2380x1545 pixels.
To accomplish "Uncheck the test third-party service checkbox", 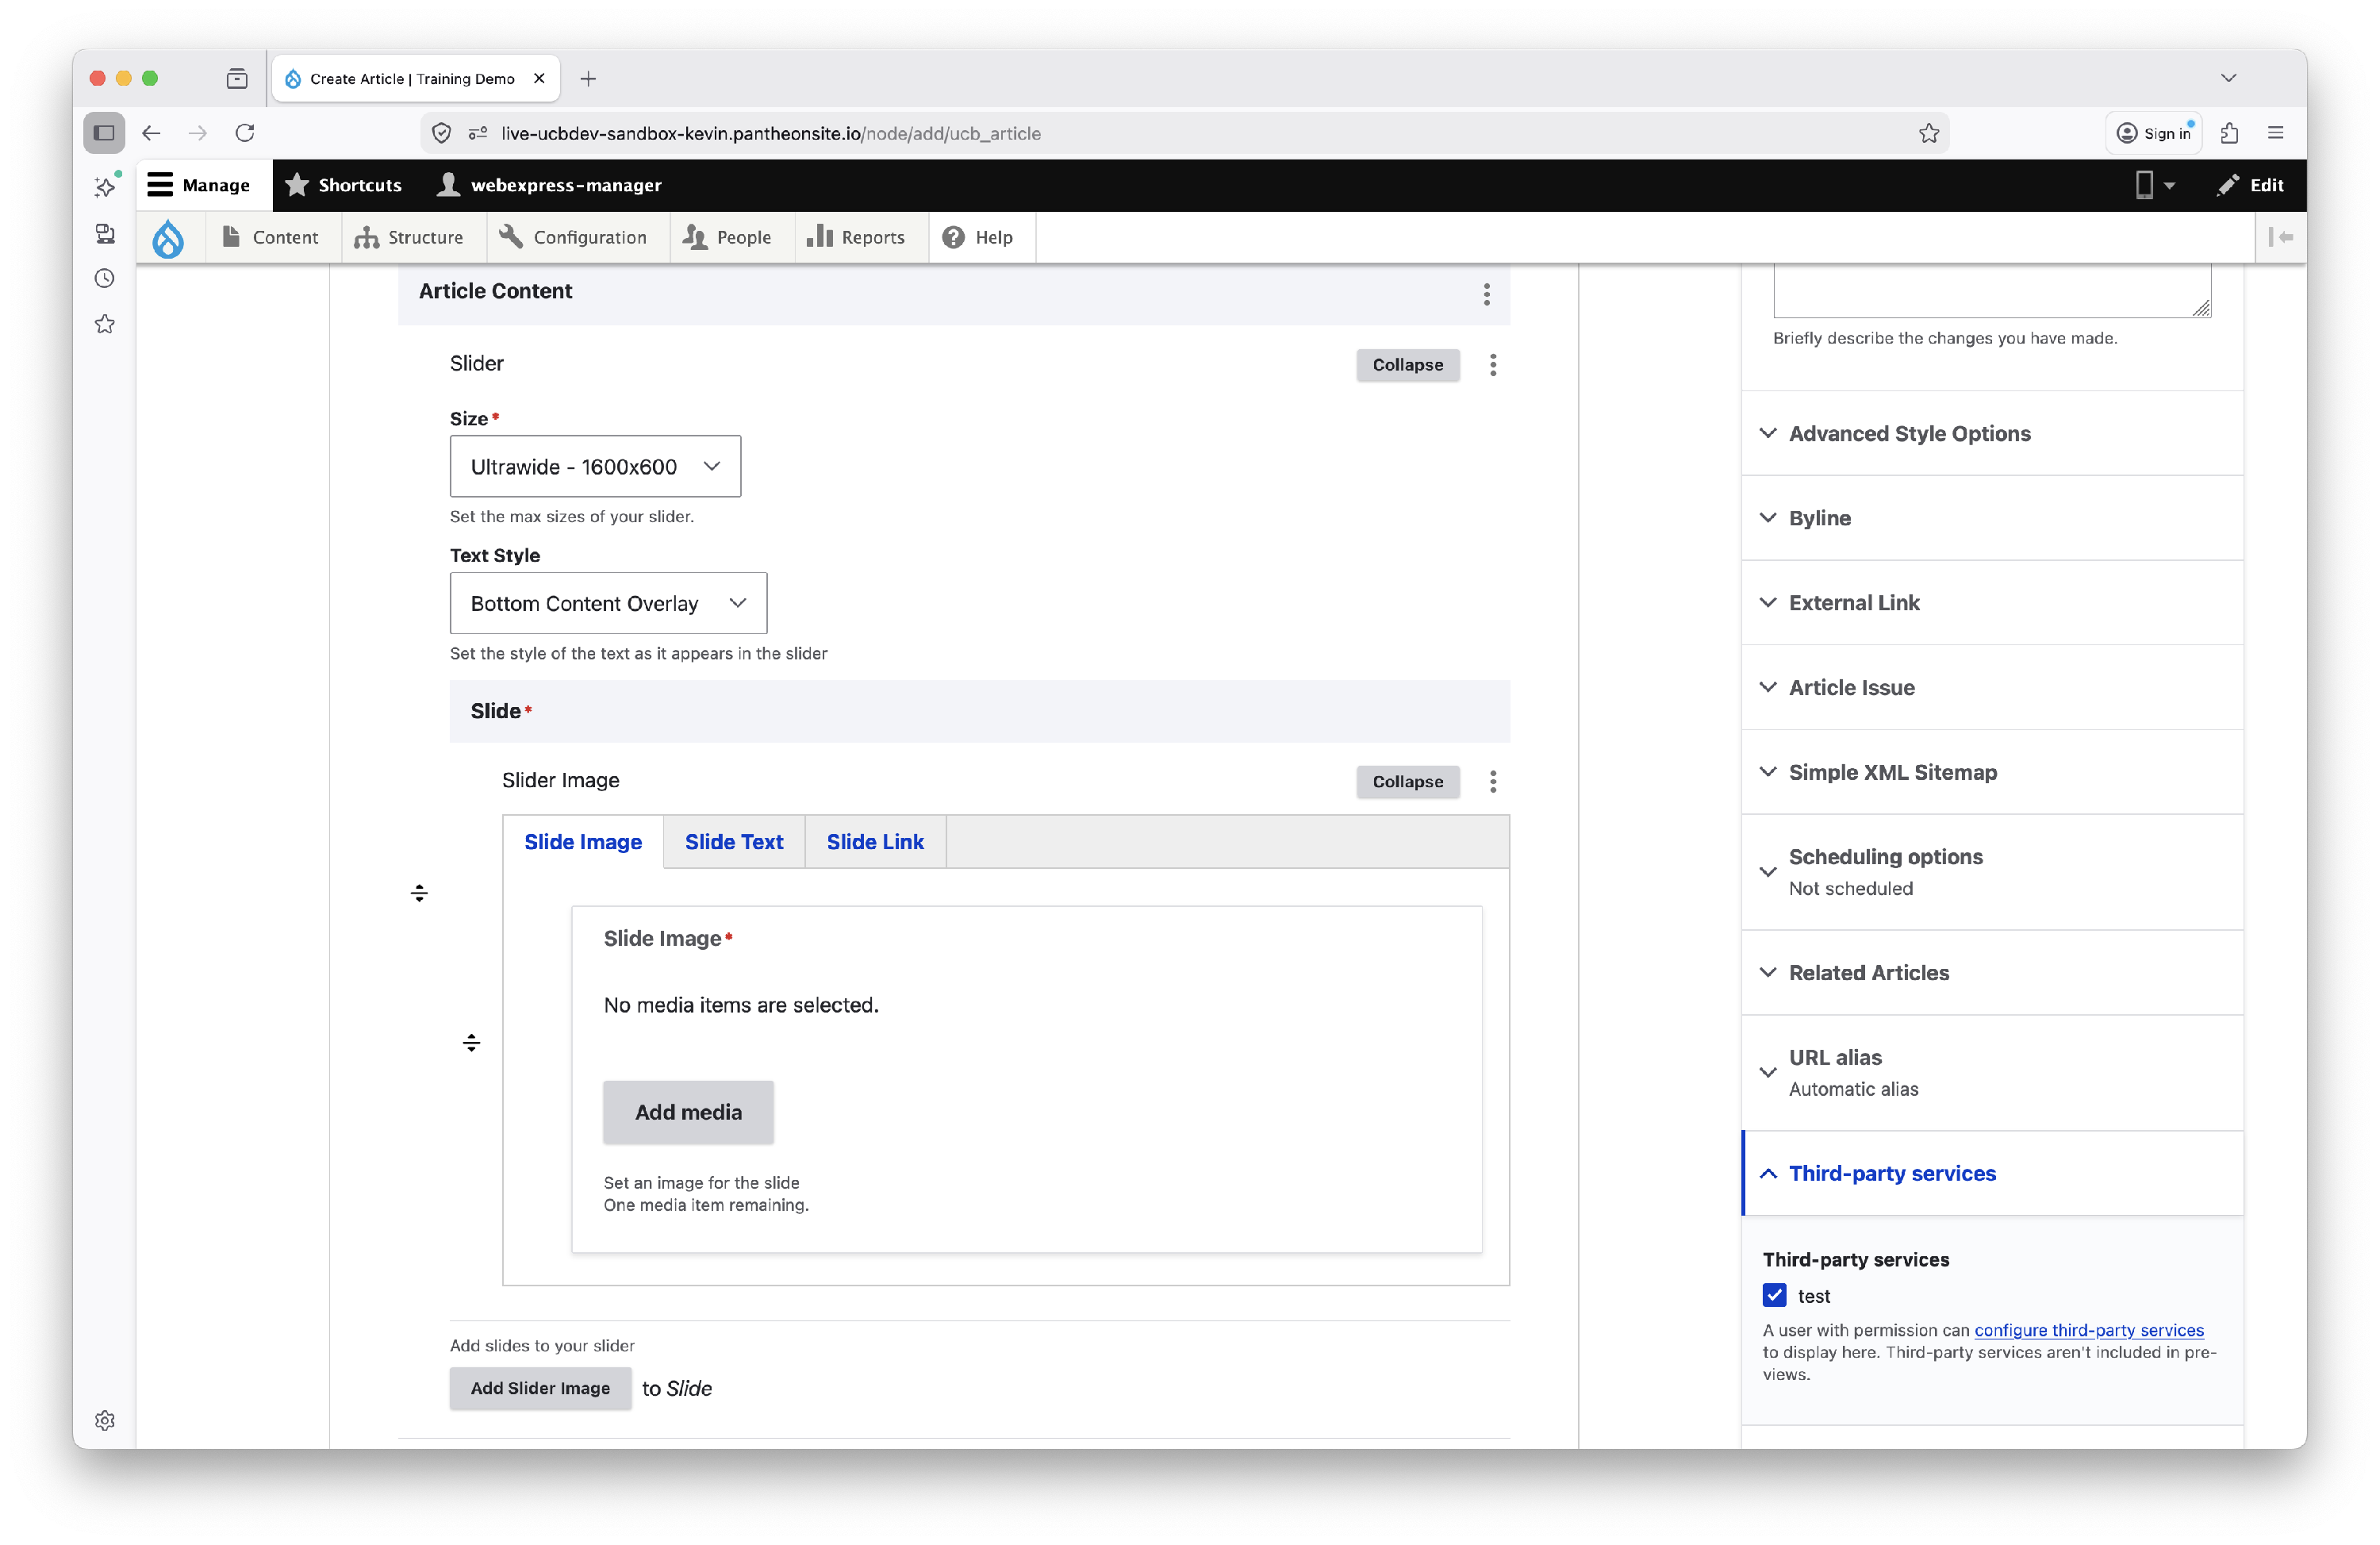I will point(1774,1295).
